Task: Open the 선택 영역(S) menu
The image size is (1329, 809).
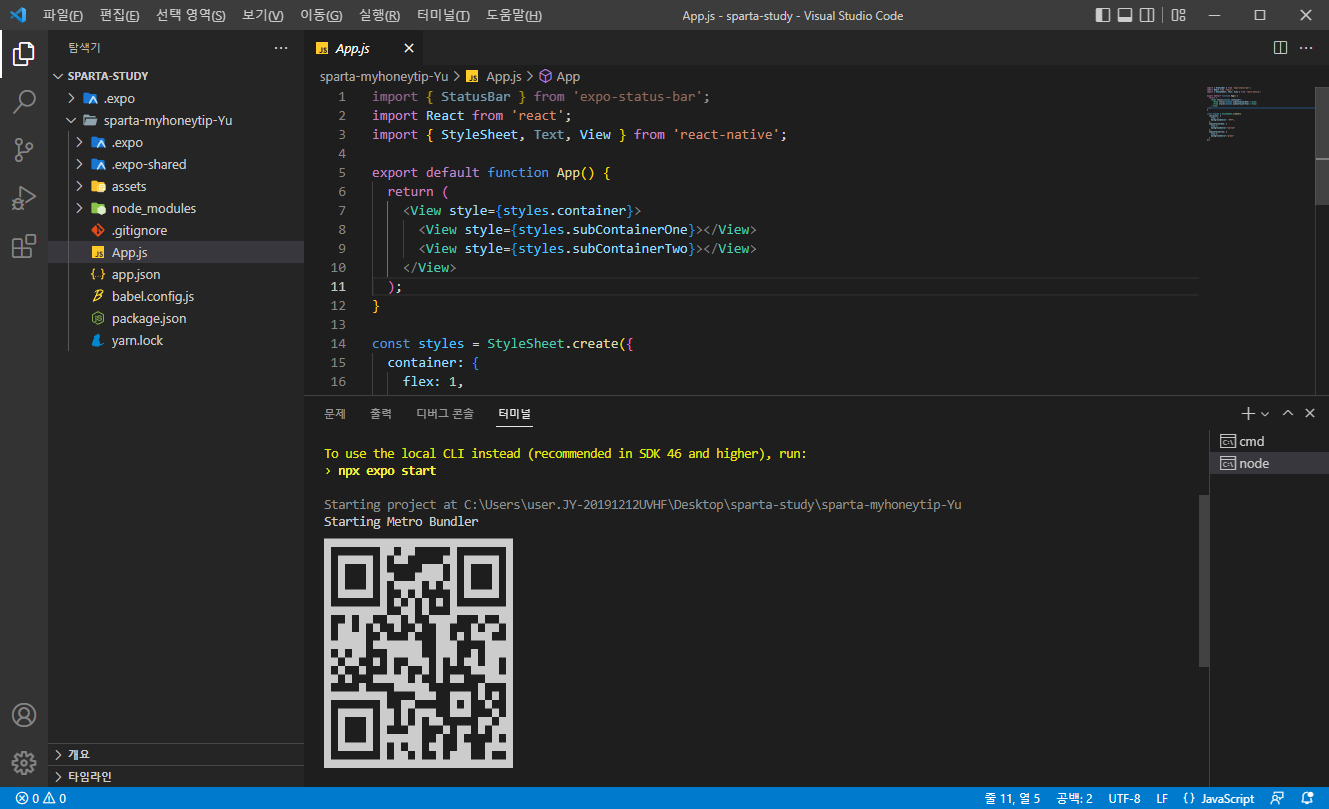Action: pos(190,15)
